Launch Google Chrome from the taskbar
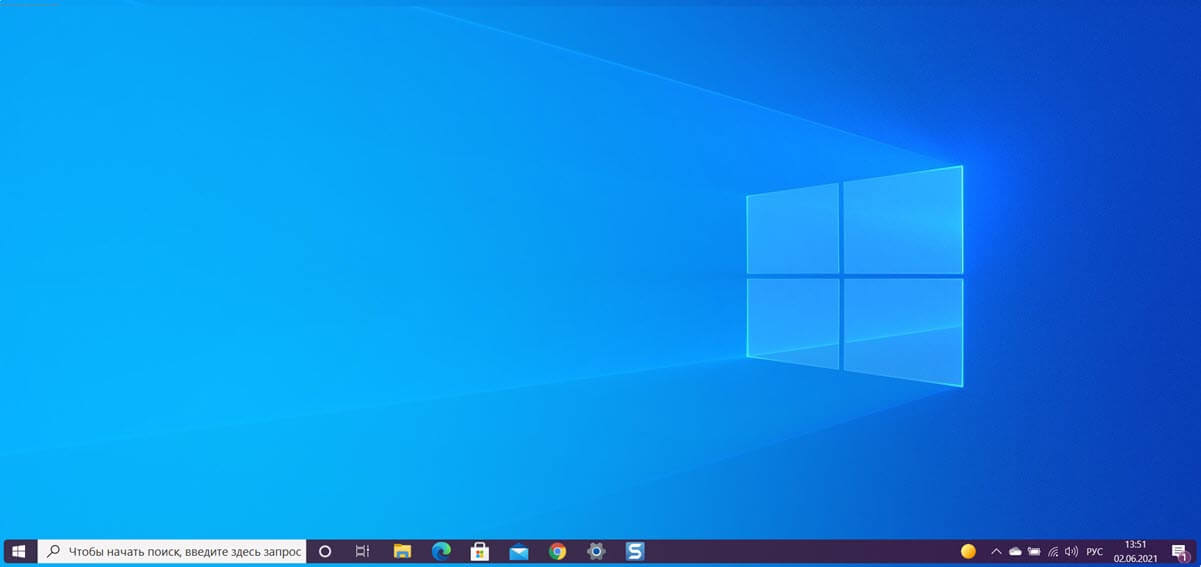This screenshot has width=1201, height=567. tap(557, 551)
